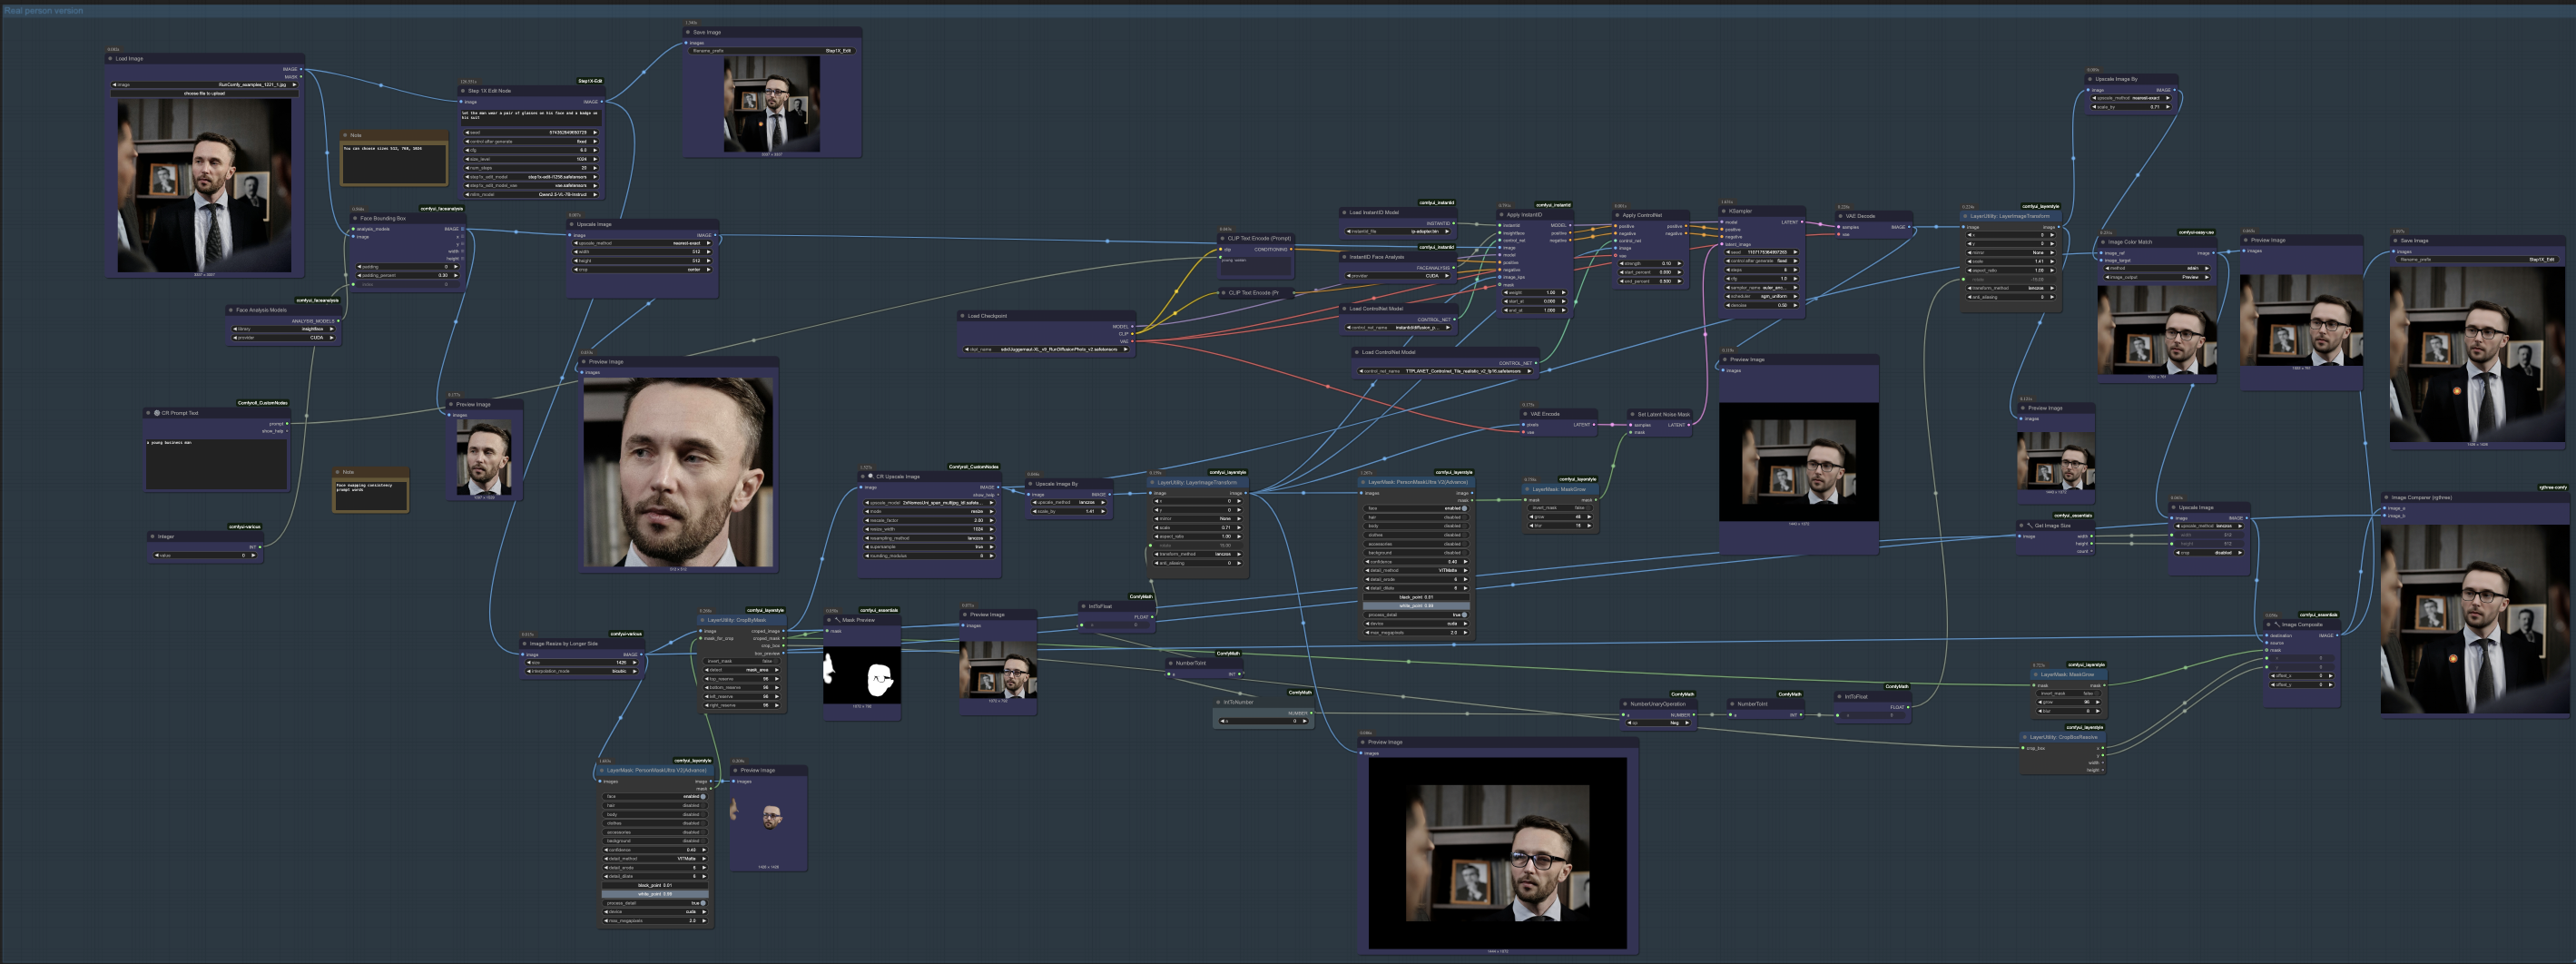Viewport: 2576px width, 964px height.
Task: Click the Image Resize by Longer Side collapse dot
Action: point(525,644)
